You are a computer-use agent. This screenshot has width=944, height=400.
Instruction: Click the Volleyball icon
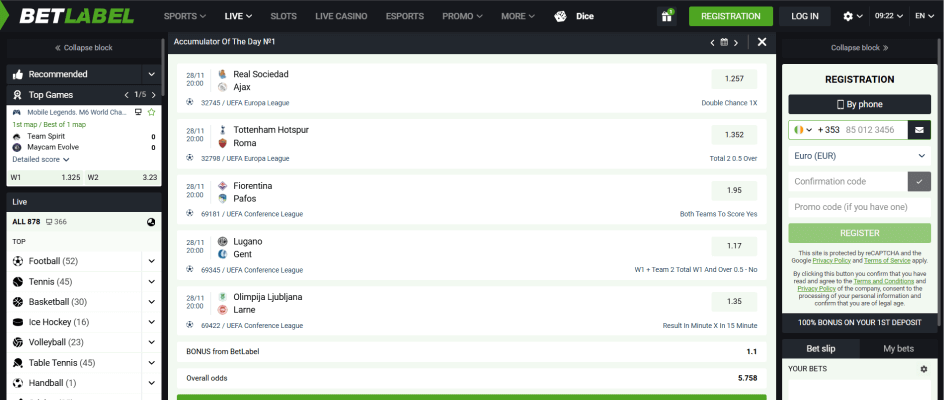[17, 343]
